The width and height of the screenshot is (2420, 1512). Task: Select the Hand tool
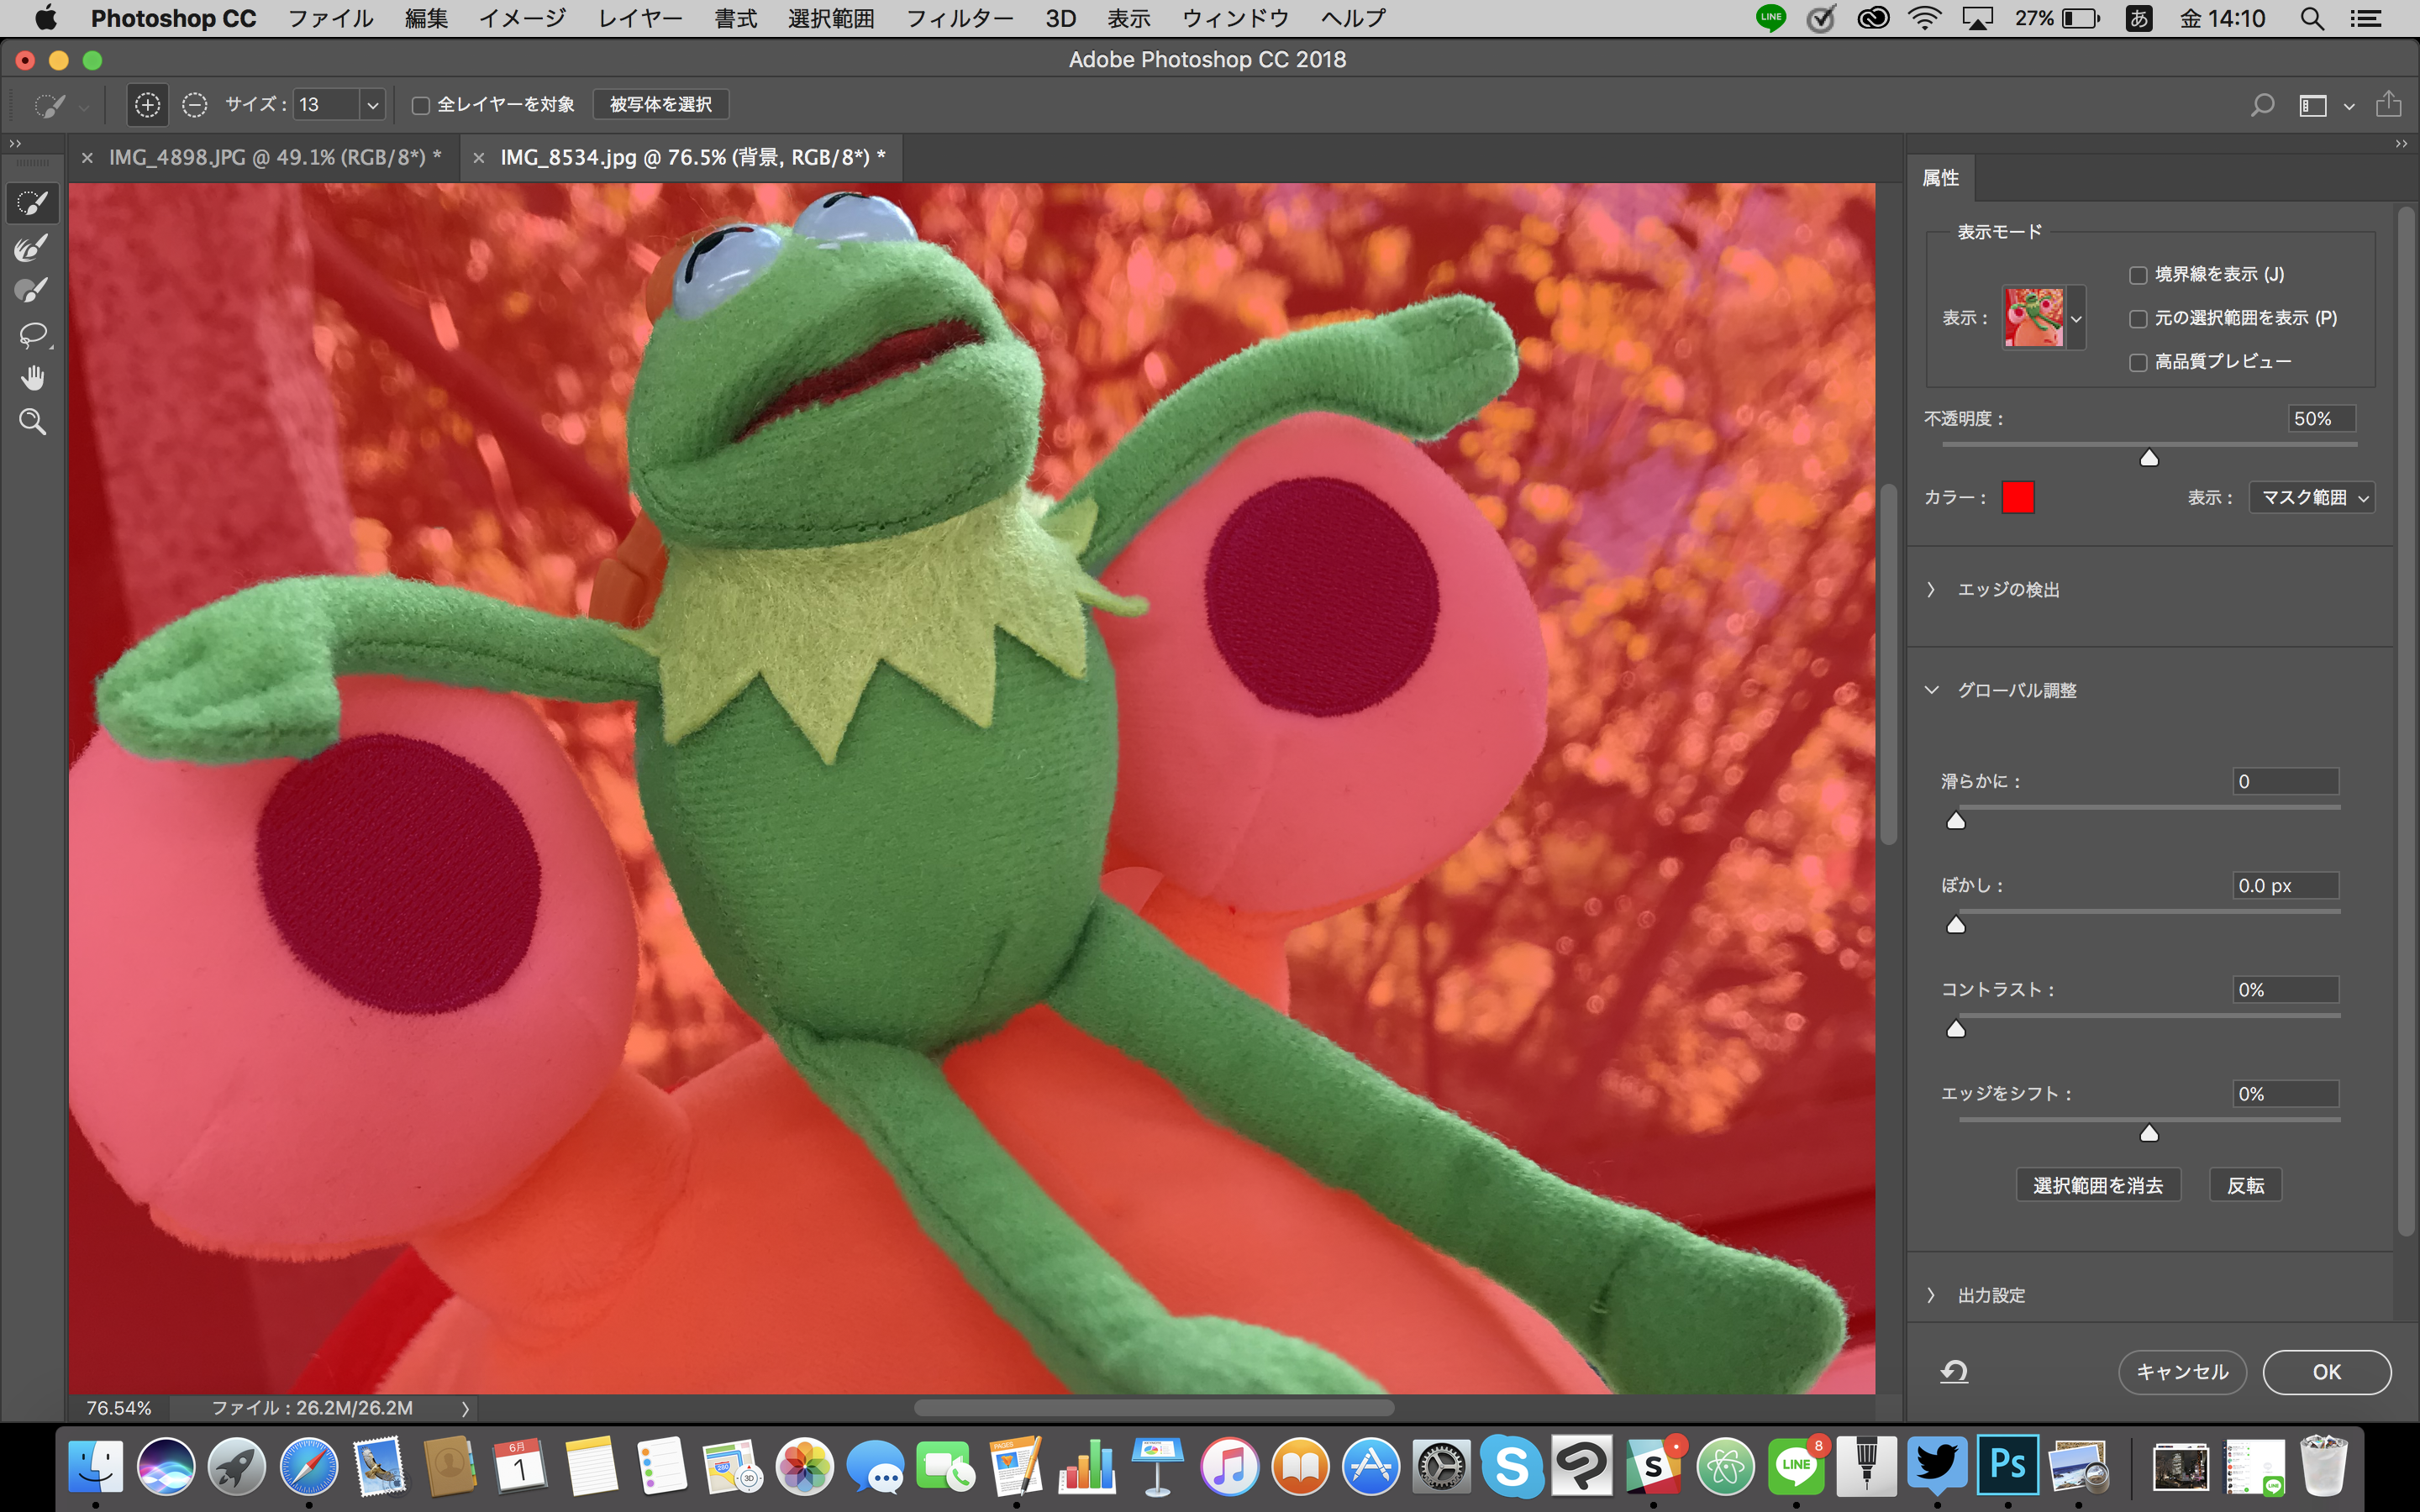pos(32,378)
